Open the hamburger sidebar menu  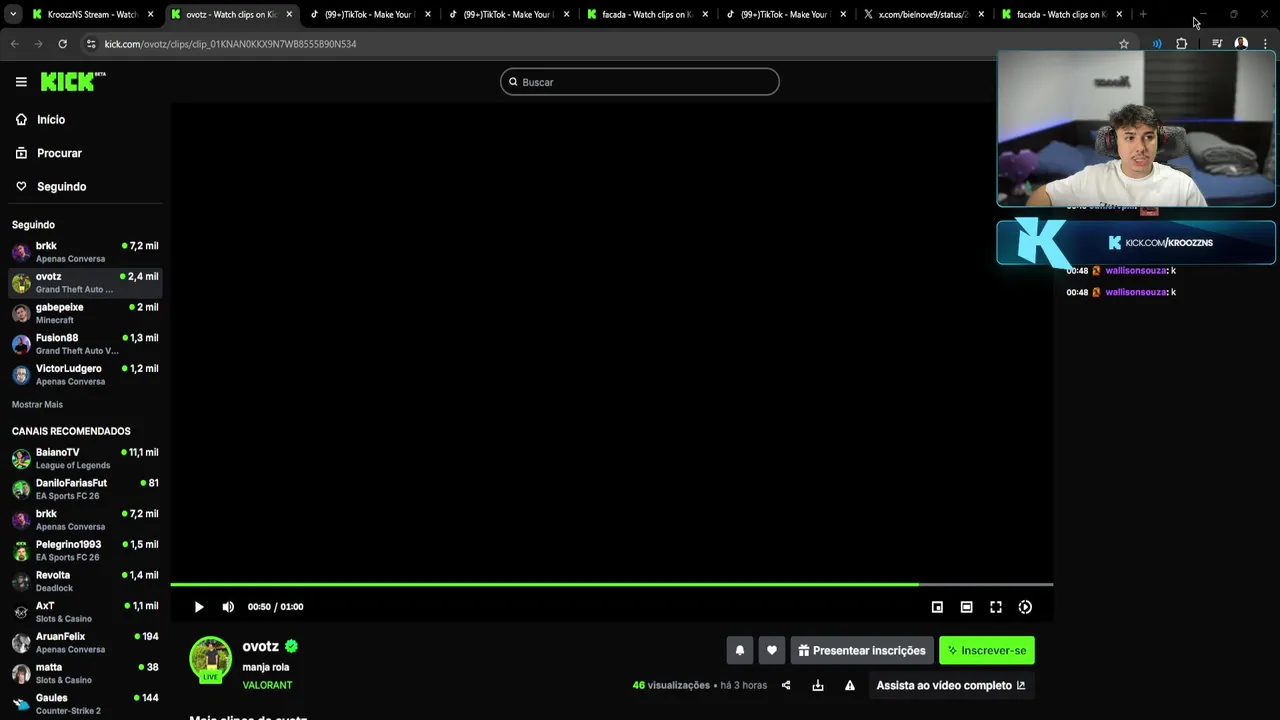(x=21, y=82)
